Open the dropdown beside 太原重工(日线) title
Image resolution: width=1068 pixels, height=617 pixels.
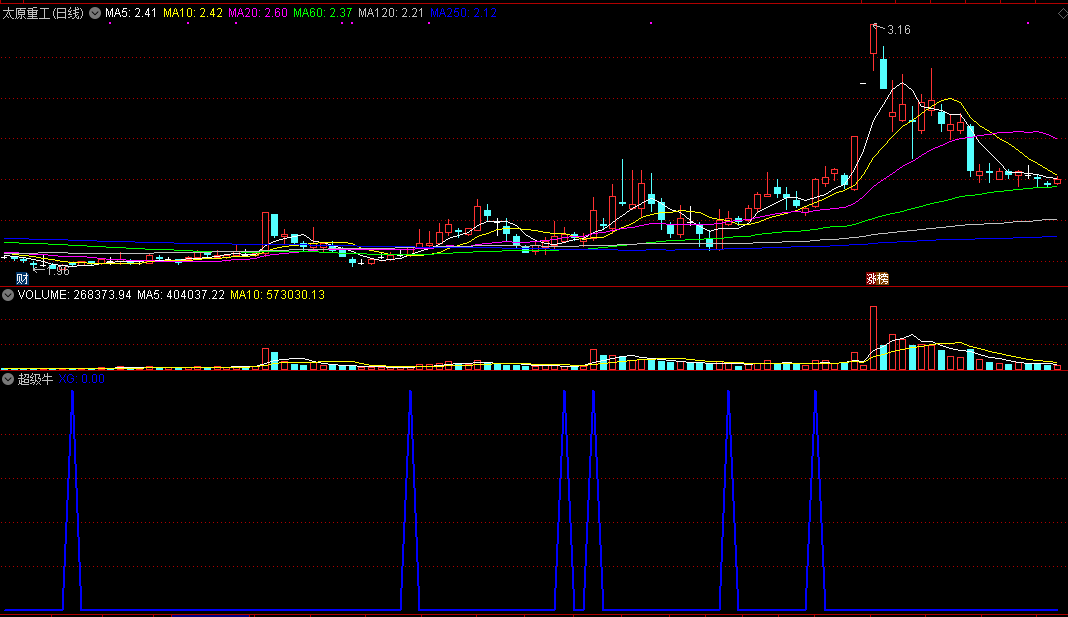pos(95,13)
